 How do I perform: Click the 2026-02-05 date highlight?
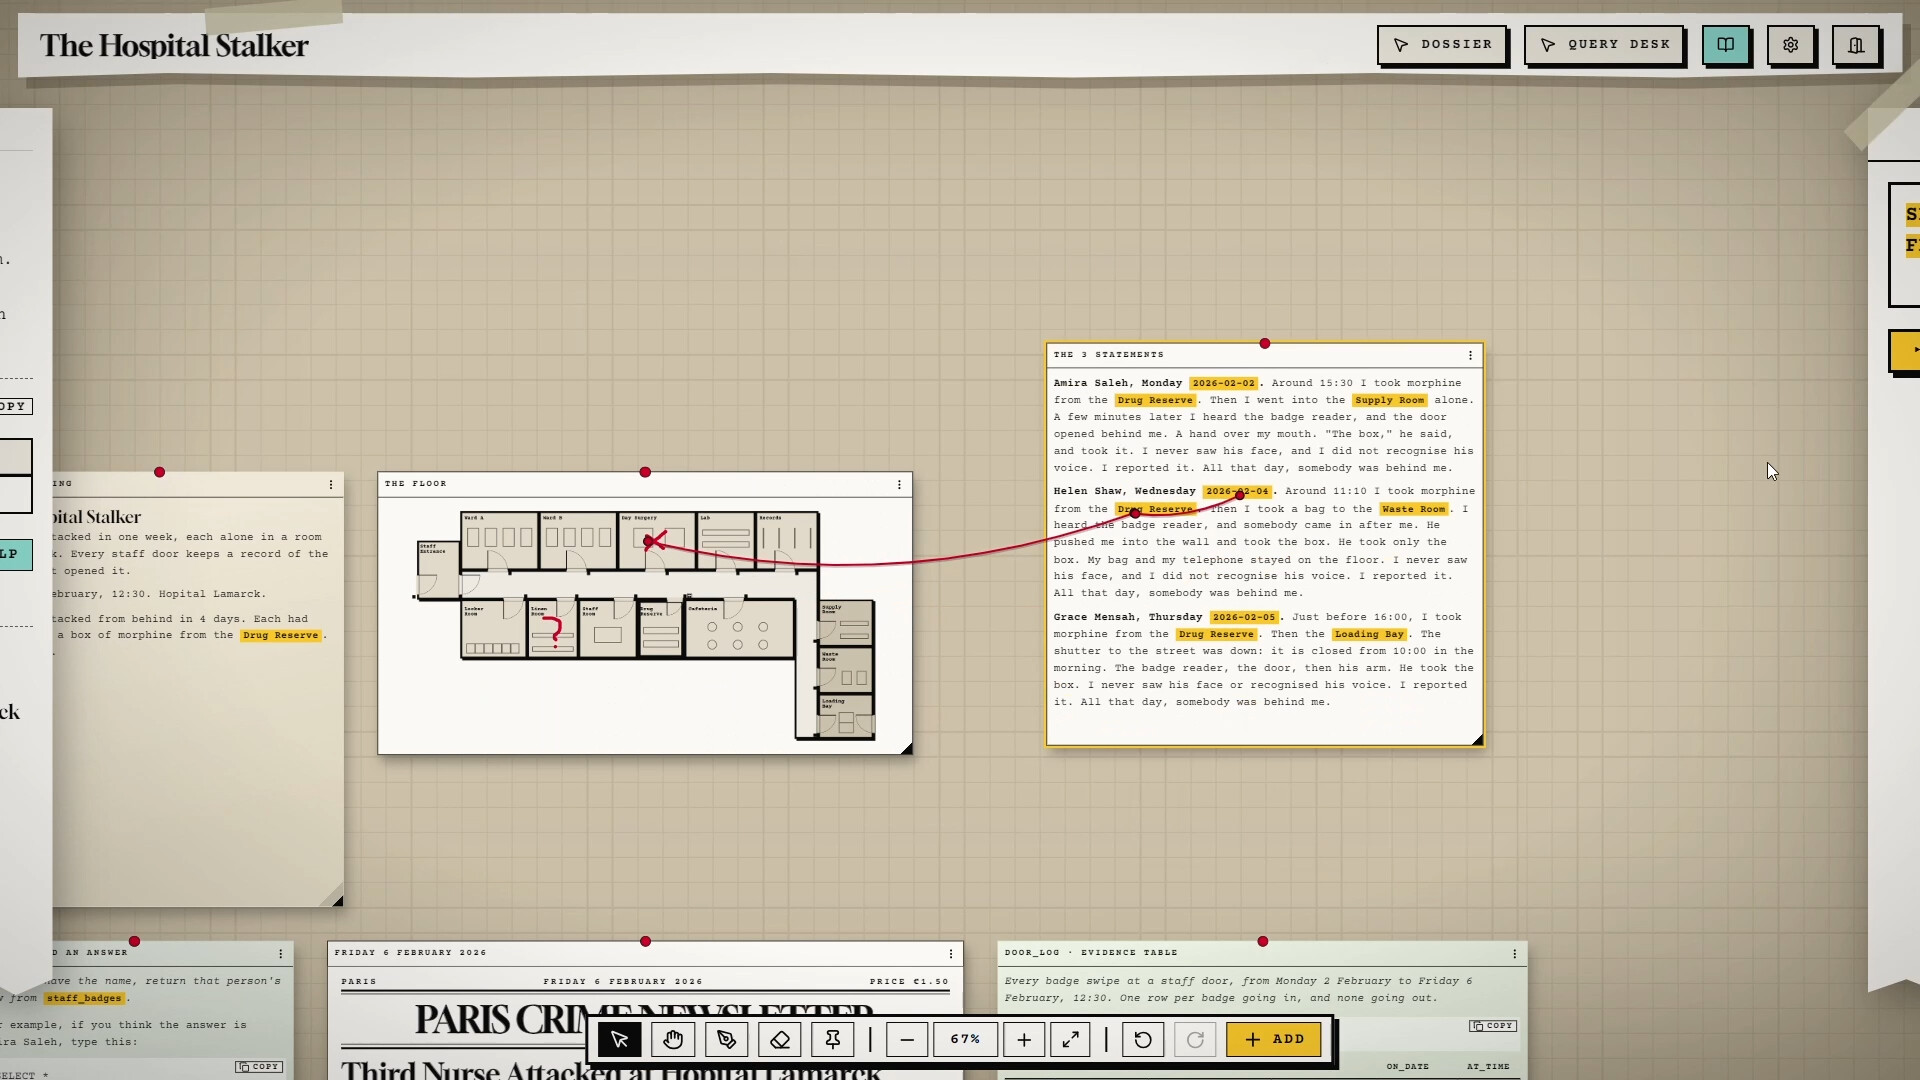(1244, 618)
